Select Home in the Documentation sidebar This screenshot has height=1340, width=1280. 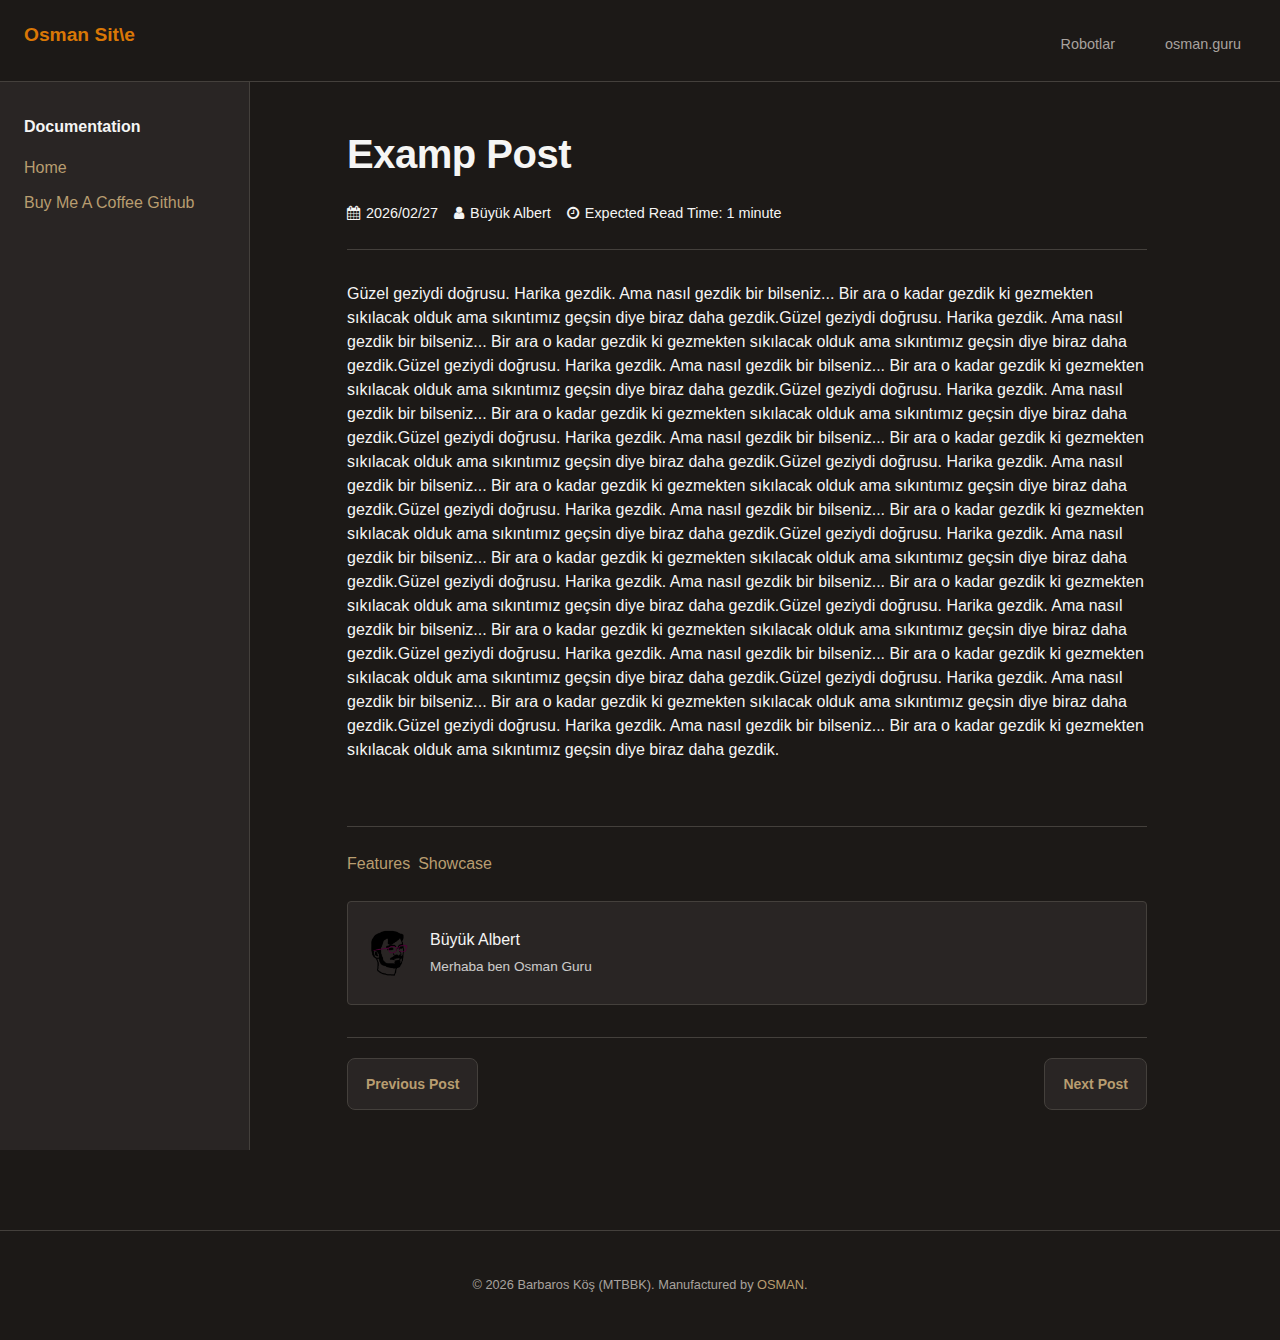pyautogui.click(x=45, y=167)
